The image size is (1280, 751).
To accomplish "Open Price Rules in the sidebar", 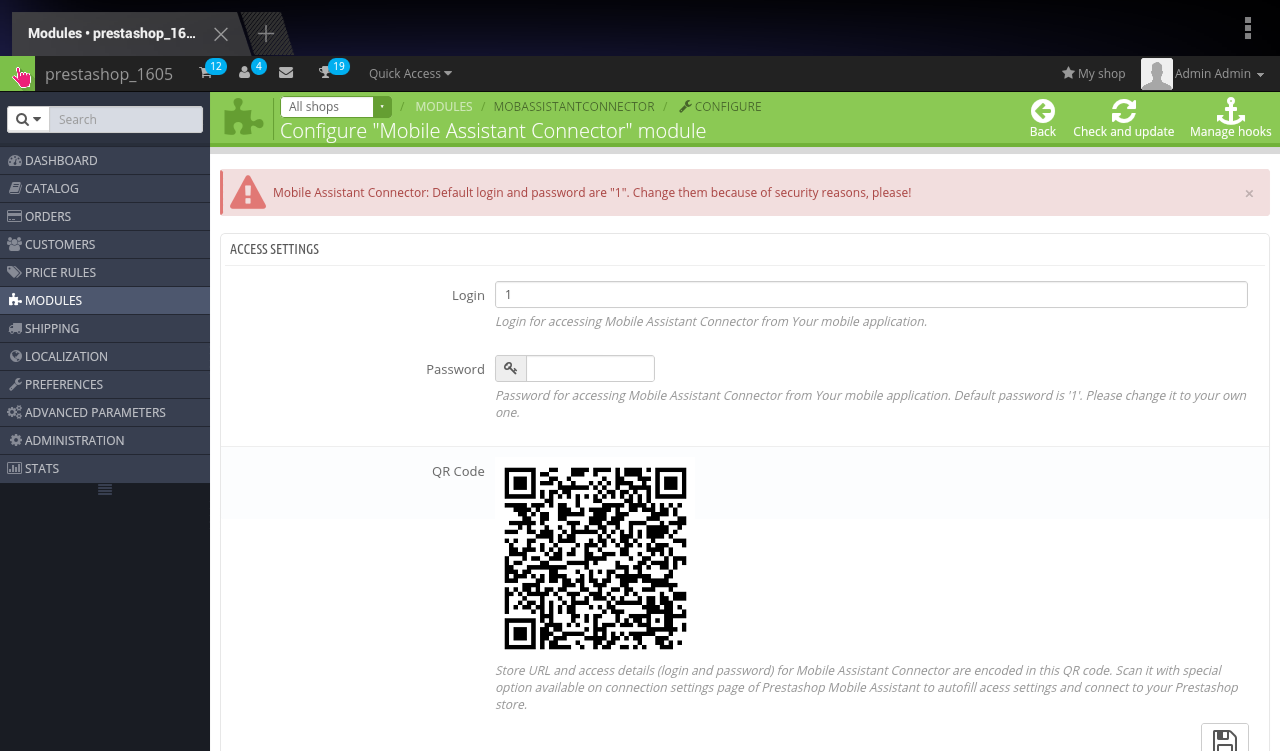I will pos(105,272).
